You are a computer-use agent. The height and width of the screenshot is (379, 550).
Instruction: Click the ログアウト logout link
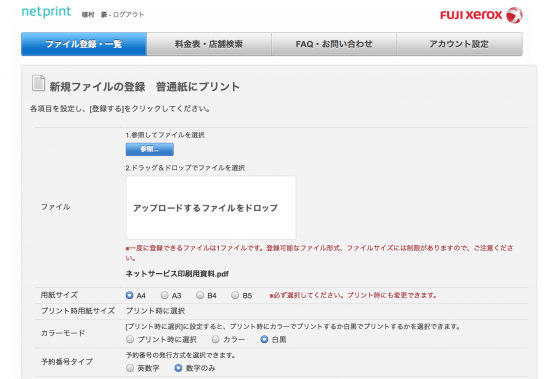point(128,15)
